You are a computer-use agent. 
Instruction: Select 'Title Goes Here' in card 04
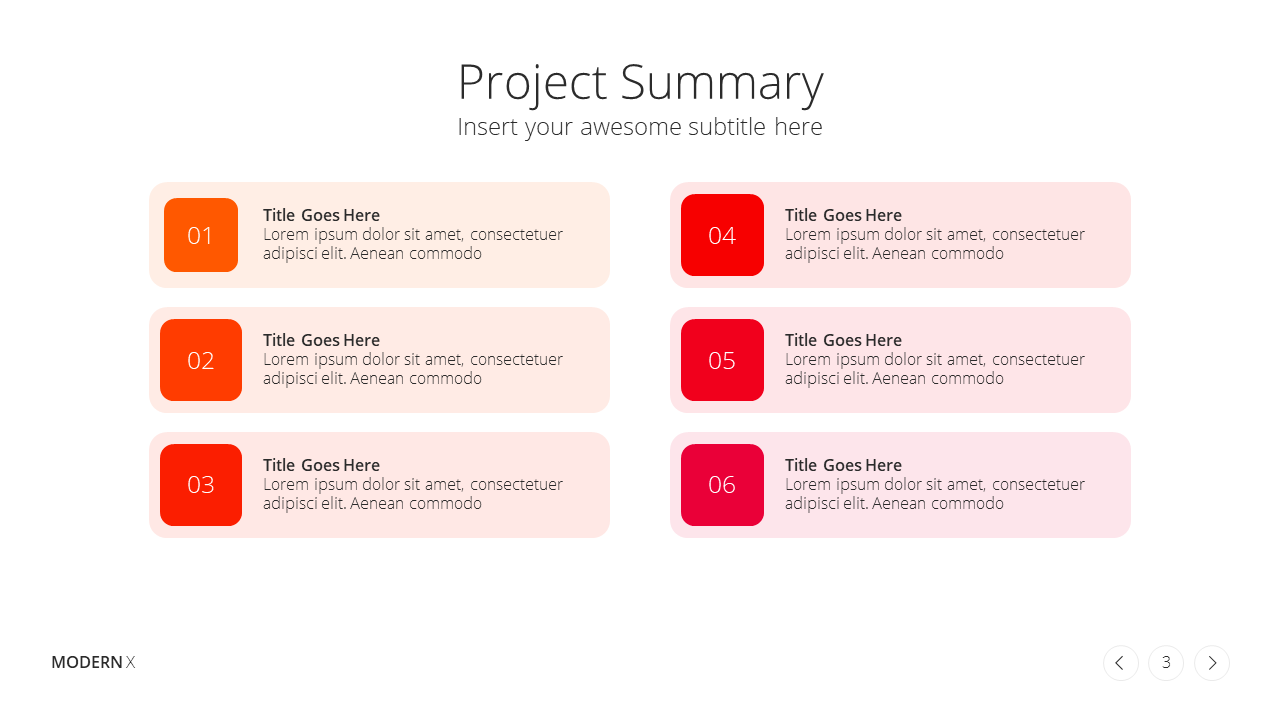(843, 215)
